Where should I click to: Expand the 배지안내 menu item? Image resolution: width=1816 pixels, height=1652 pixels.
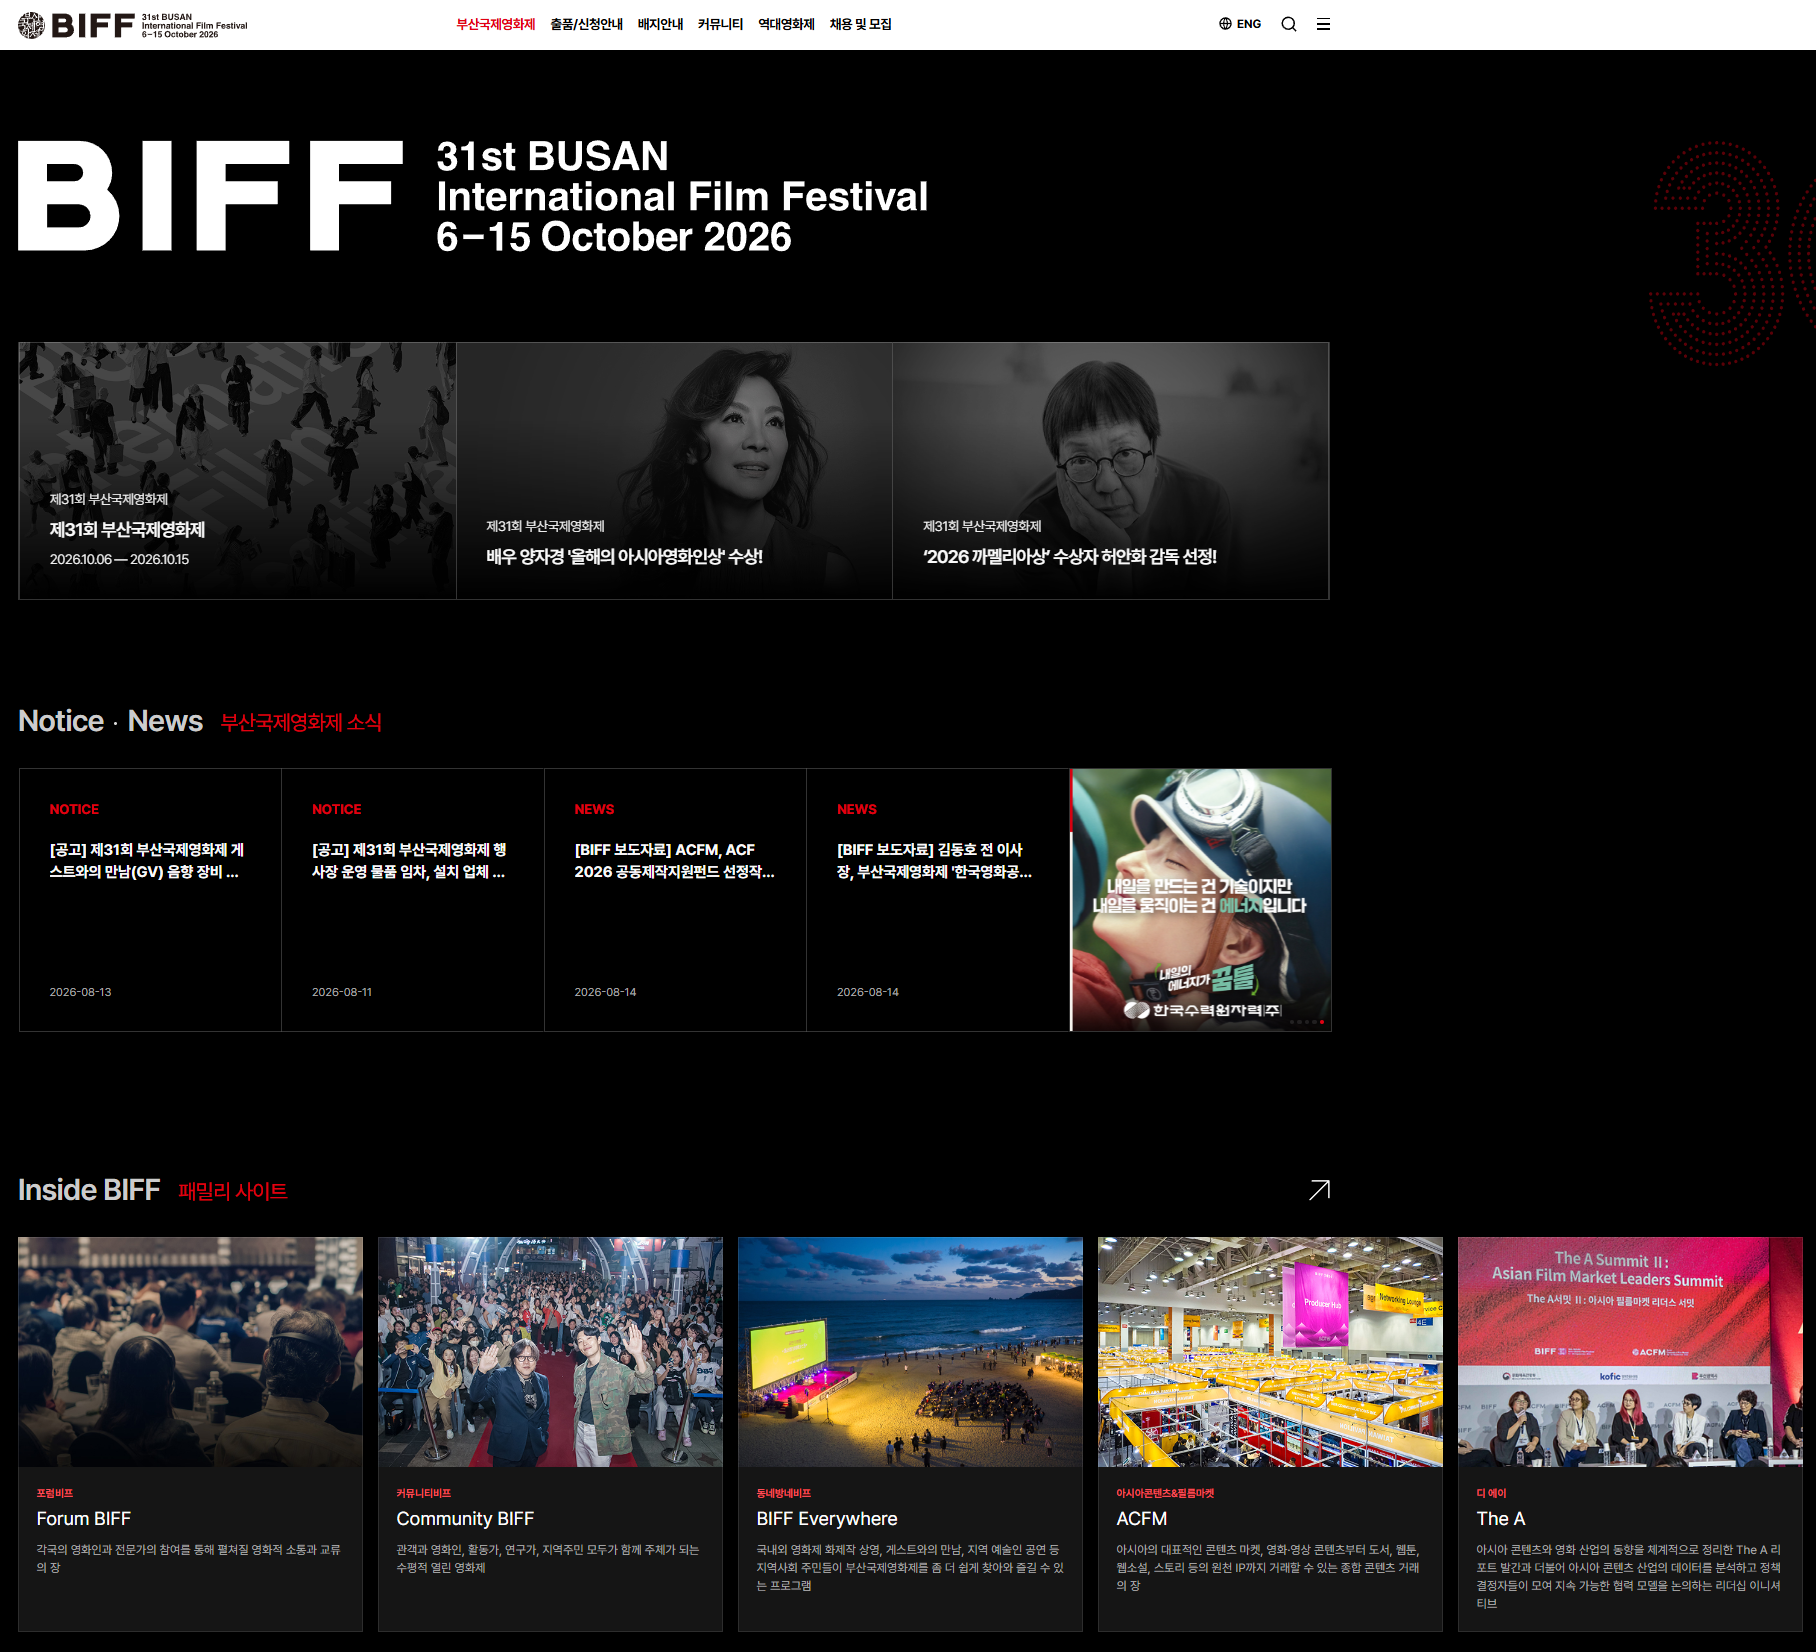660,24
